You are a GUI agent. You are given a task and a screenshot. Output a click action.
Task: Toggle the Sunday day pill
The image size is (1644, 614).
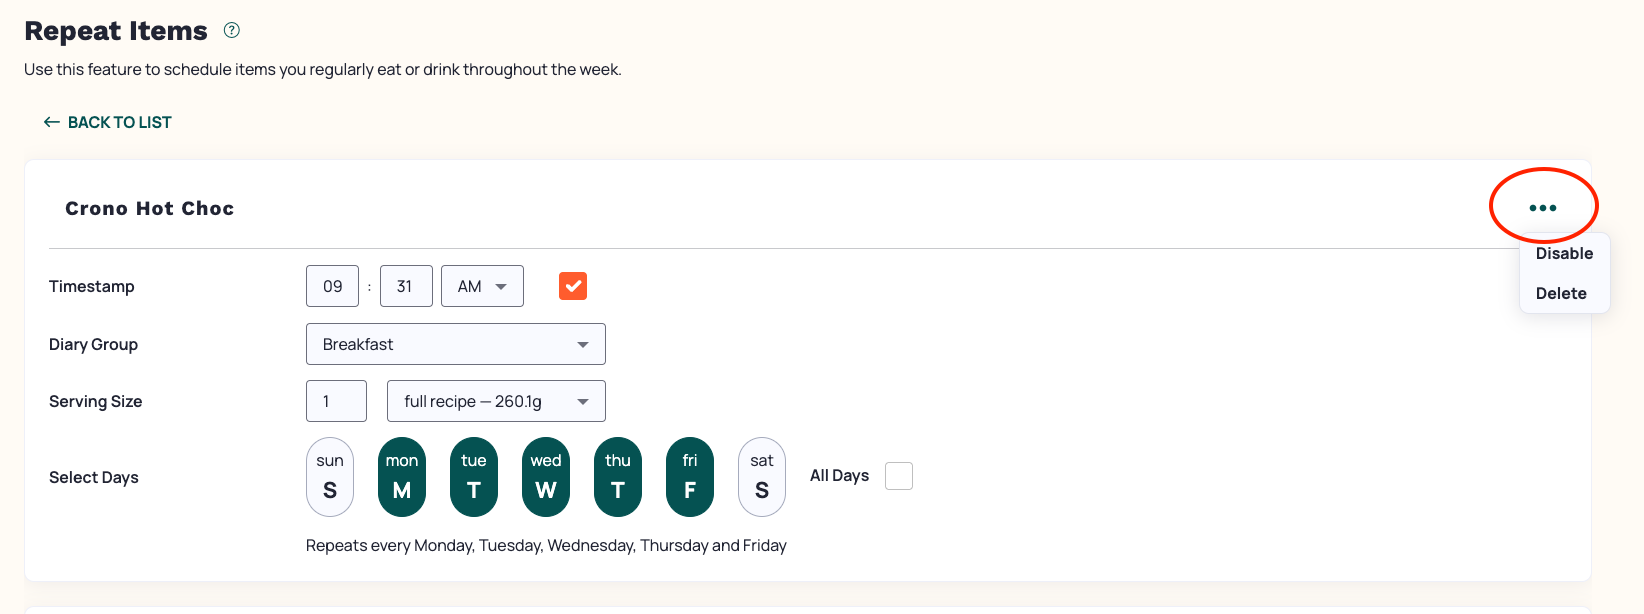coord(330,477)
